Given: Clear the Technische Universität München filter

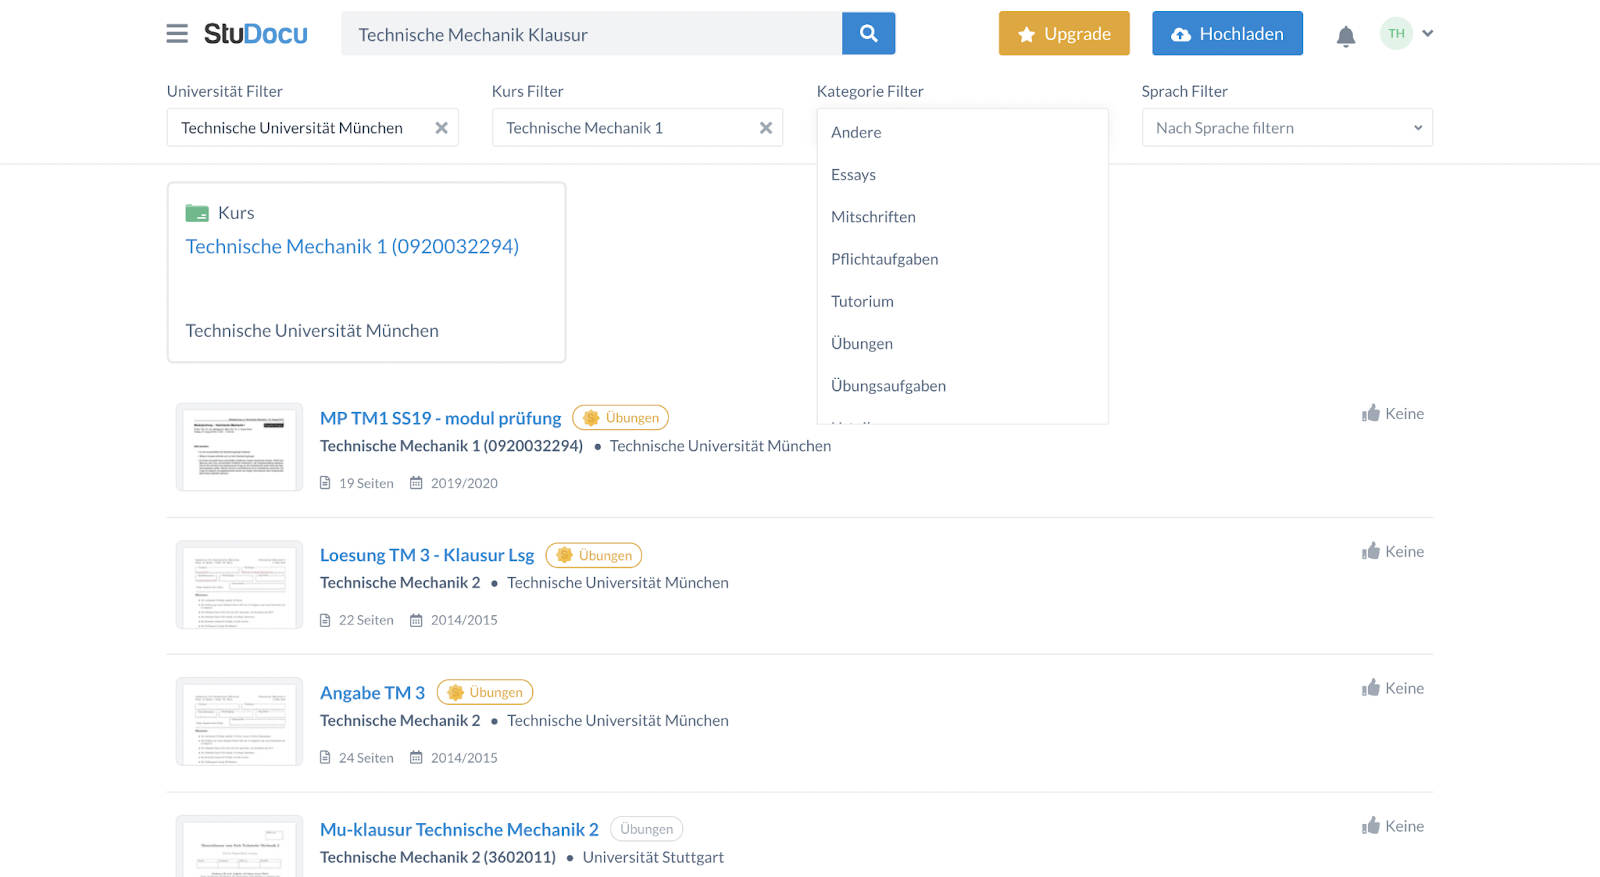Looking at the screenshot, I should click(x=441, y=128).
